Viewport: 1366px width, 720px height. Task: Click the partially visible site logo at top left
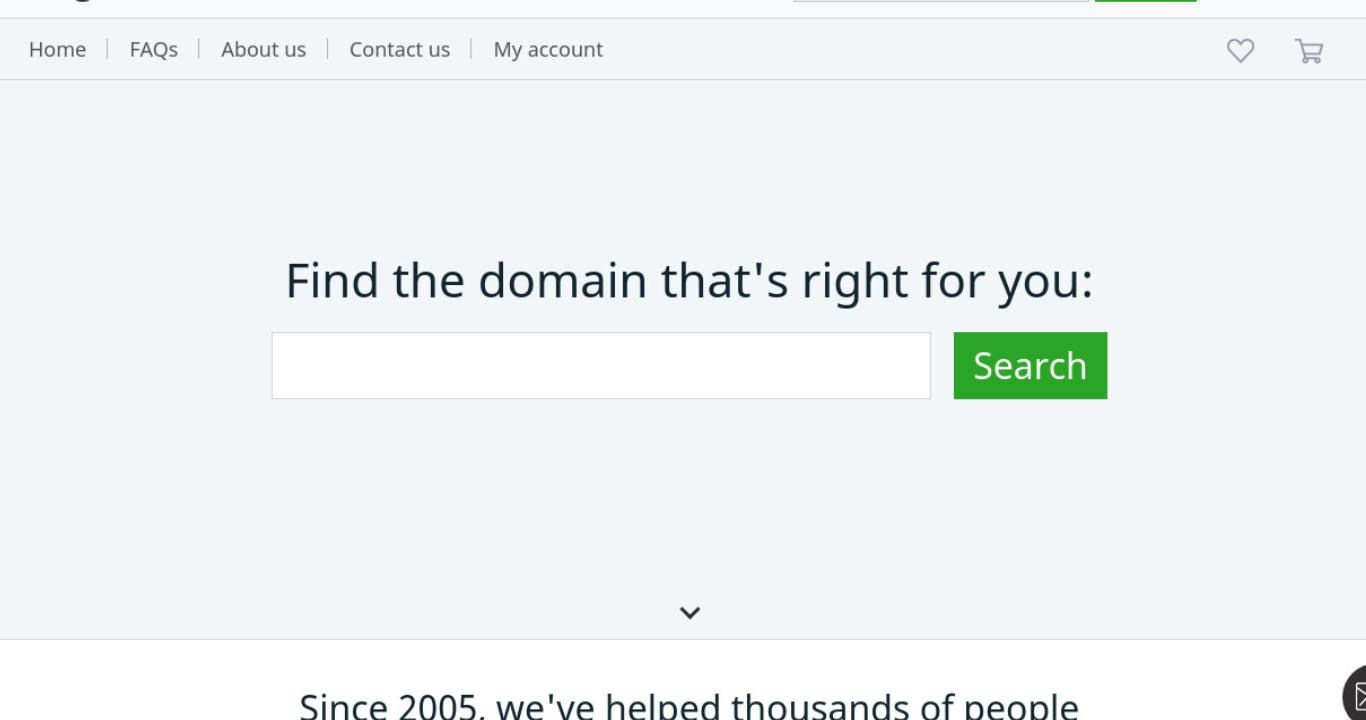(x=82, y=1)
